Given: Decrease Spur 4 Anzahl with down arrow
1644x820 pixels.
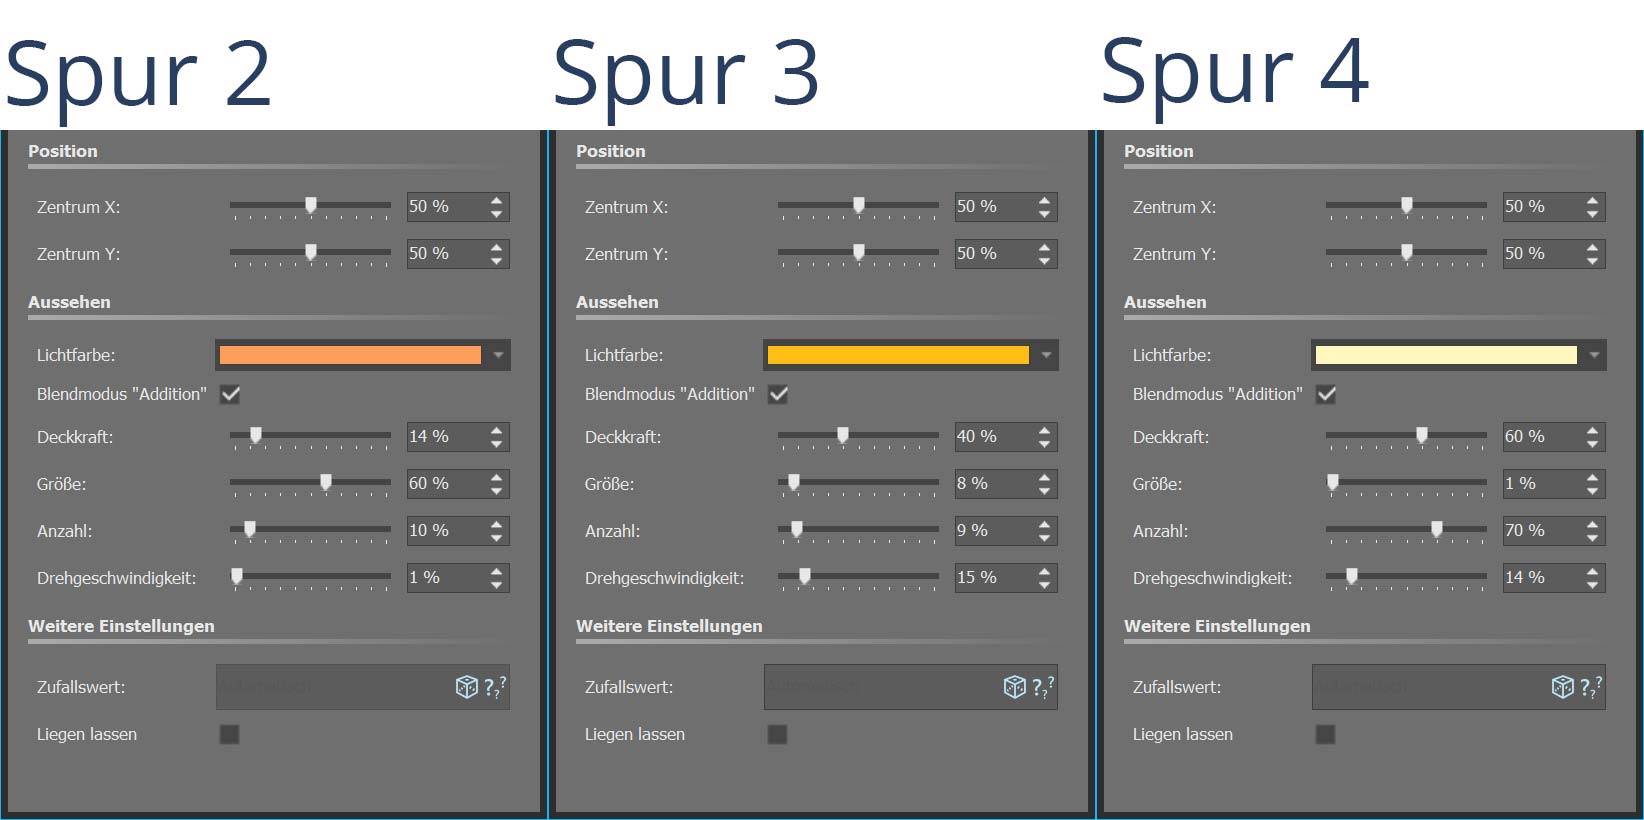Looking at the screenshot, I should (1593, 538).
